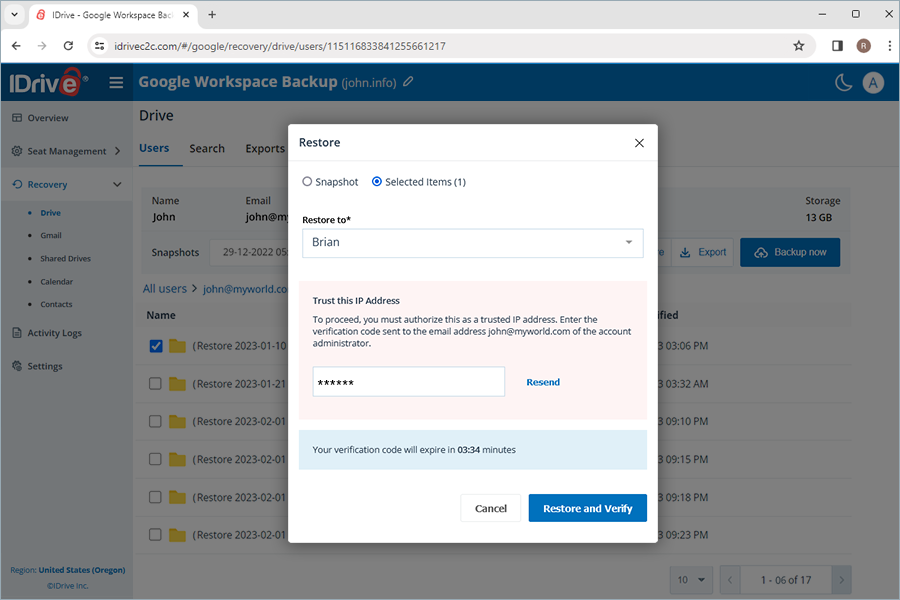Image resolution: width=900 pixels, height=600 pixels.
Task: Uncheck the Restore 2023-01-10 folder checkbox
Action: 156,346
